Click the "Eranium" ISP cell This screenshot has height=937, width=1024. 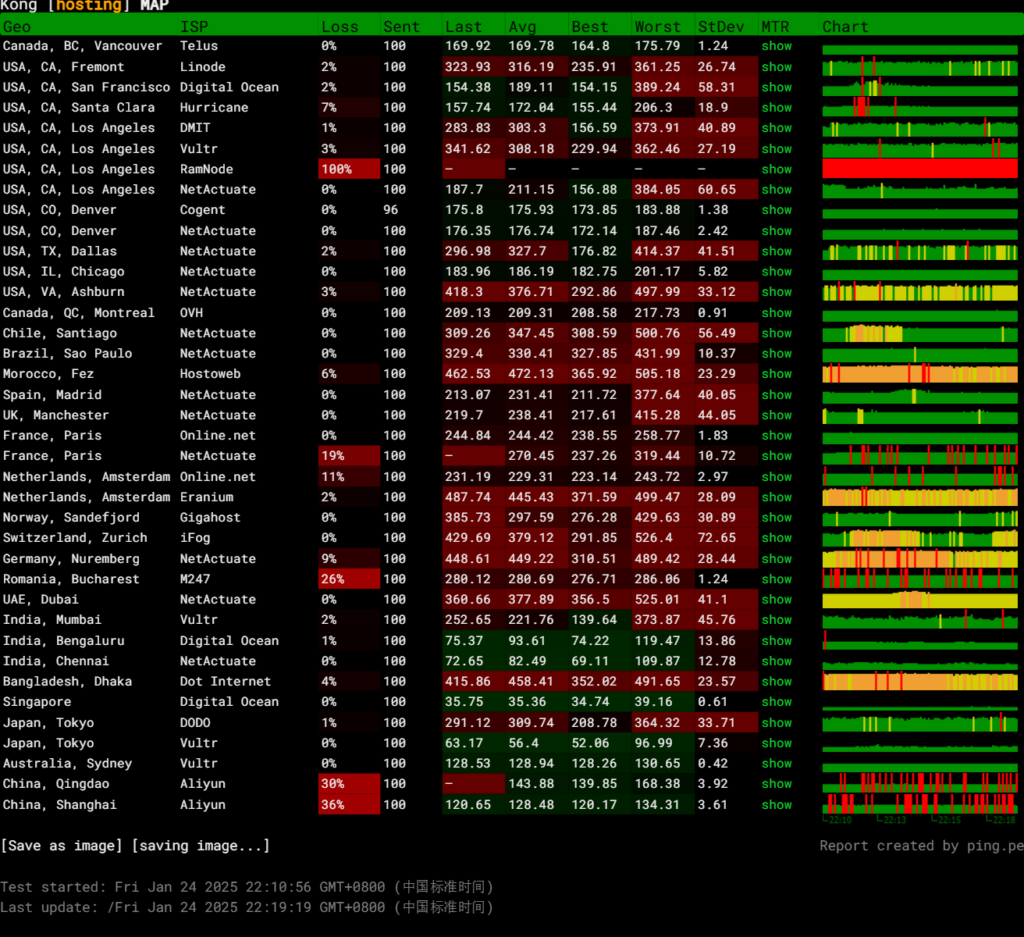tap(206, 497)
